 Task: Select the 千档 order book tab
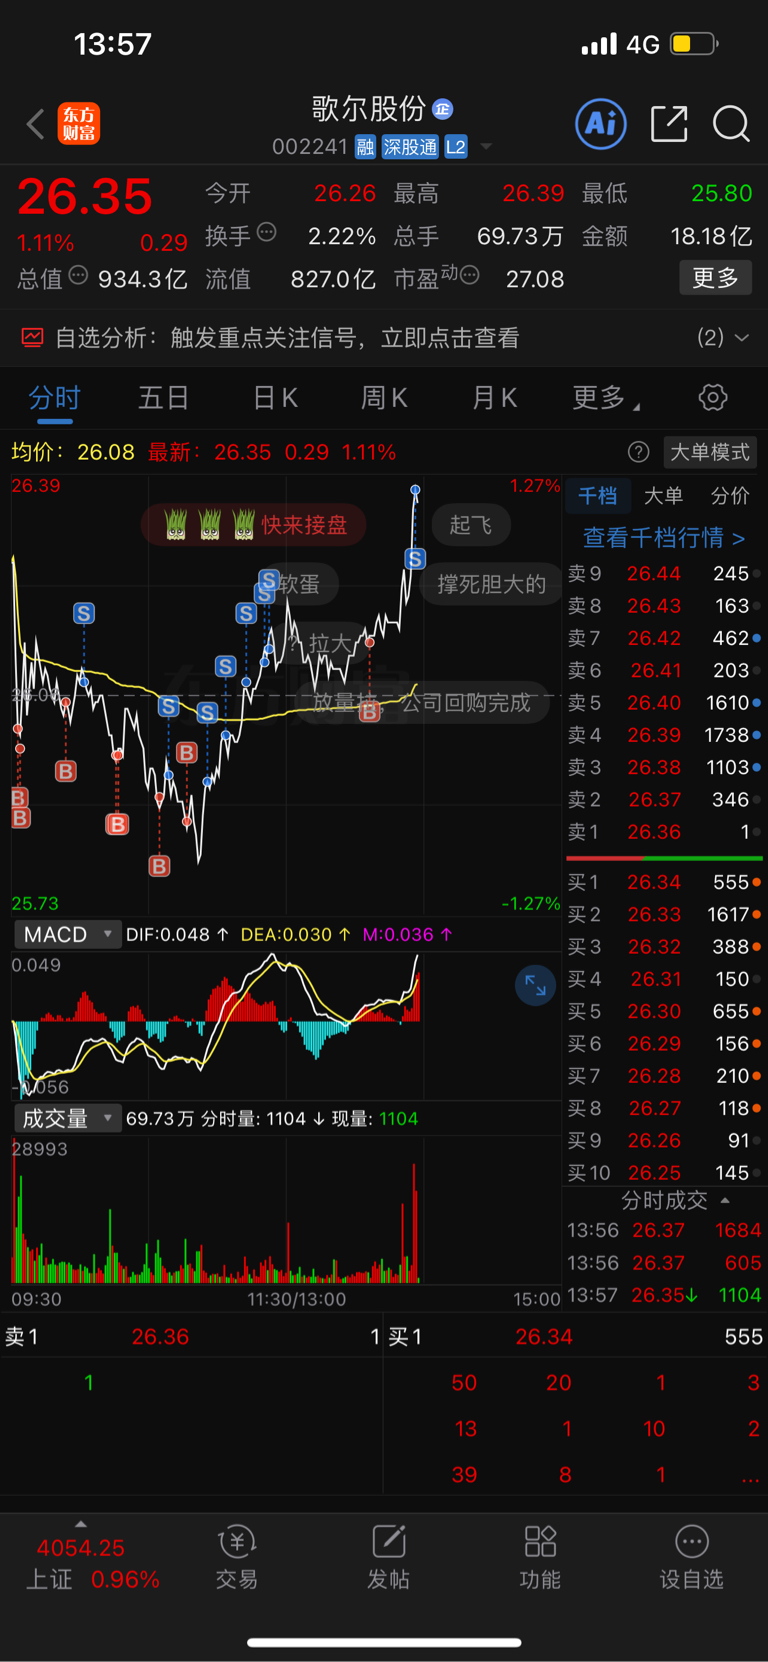click(x=597, y=496)
